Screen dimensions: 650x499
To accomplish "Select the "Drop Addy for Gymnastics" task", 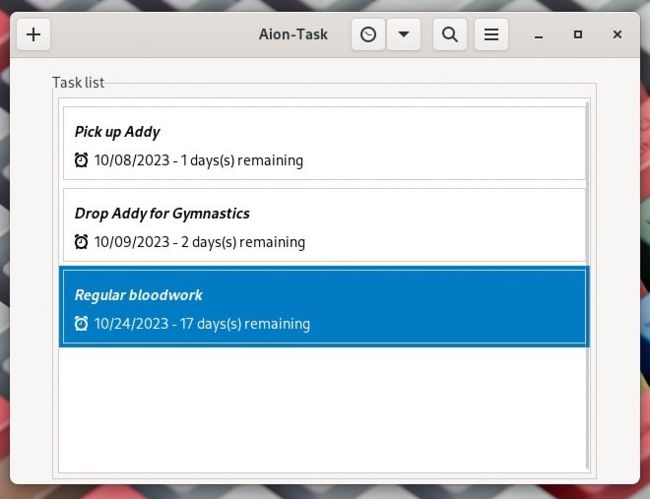I will [x=162, y=214].
